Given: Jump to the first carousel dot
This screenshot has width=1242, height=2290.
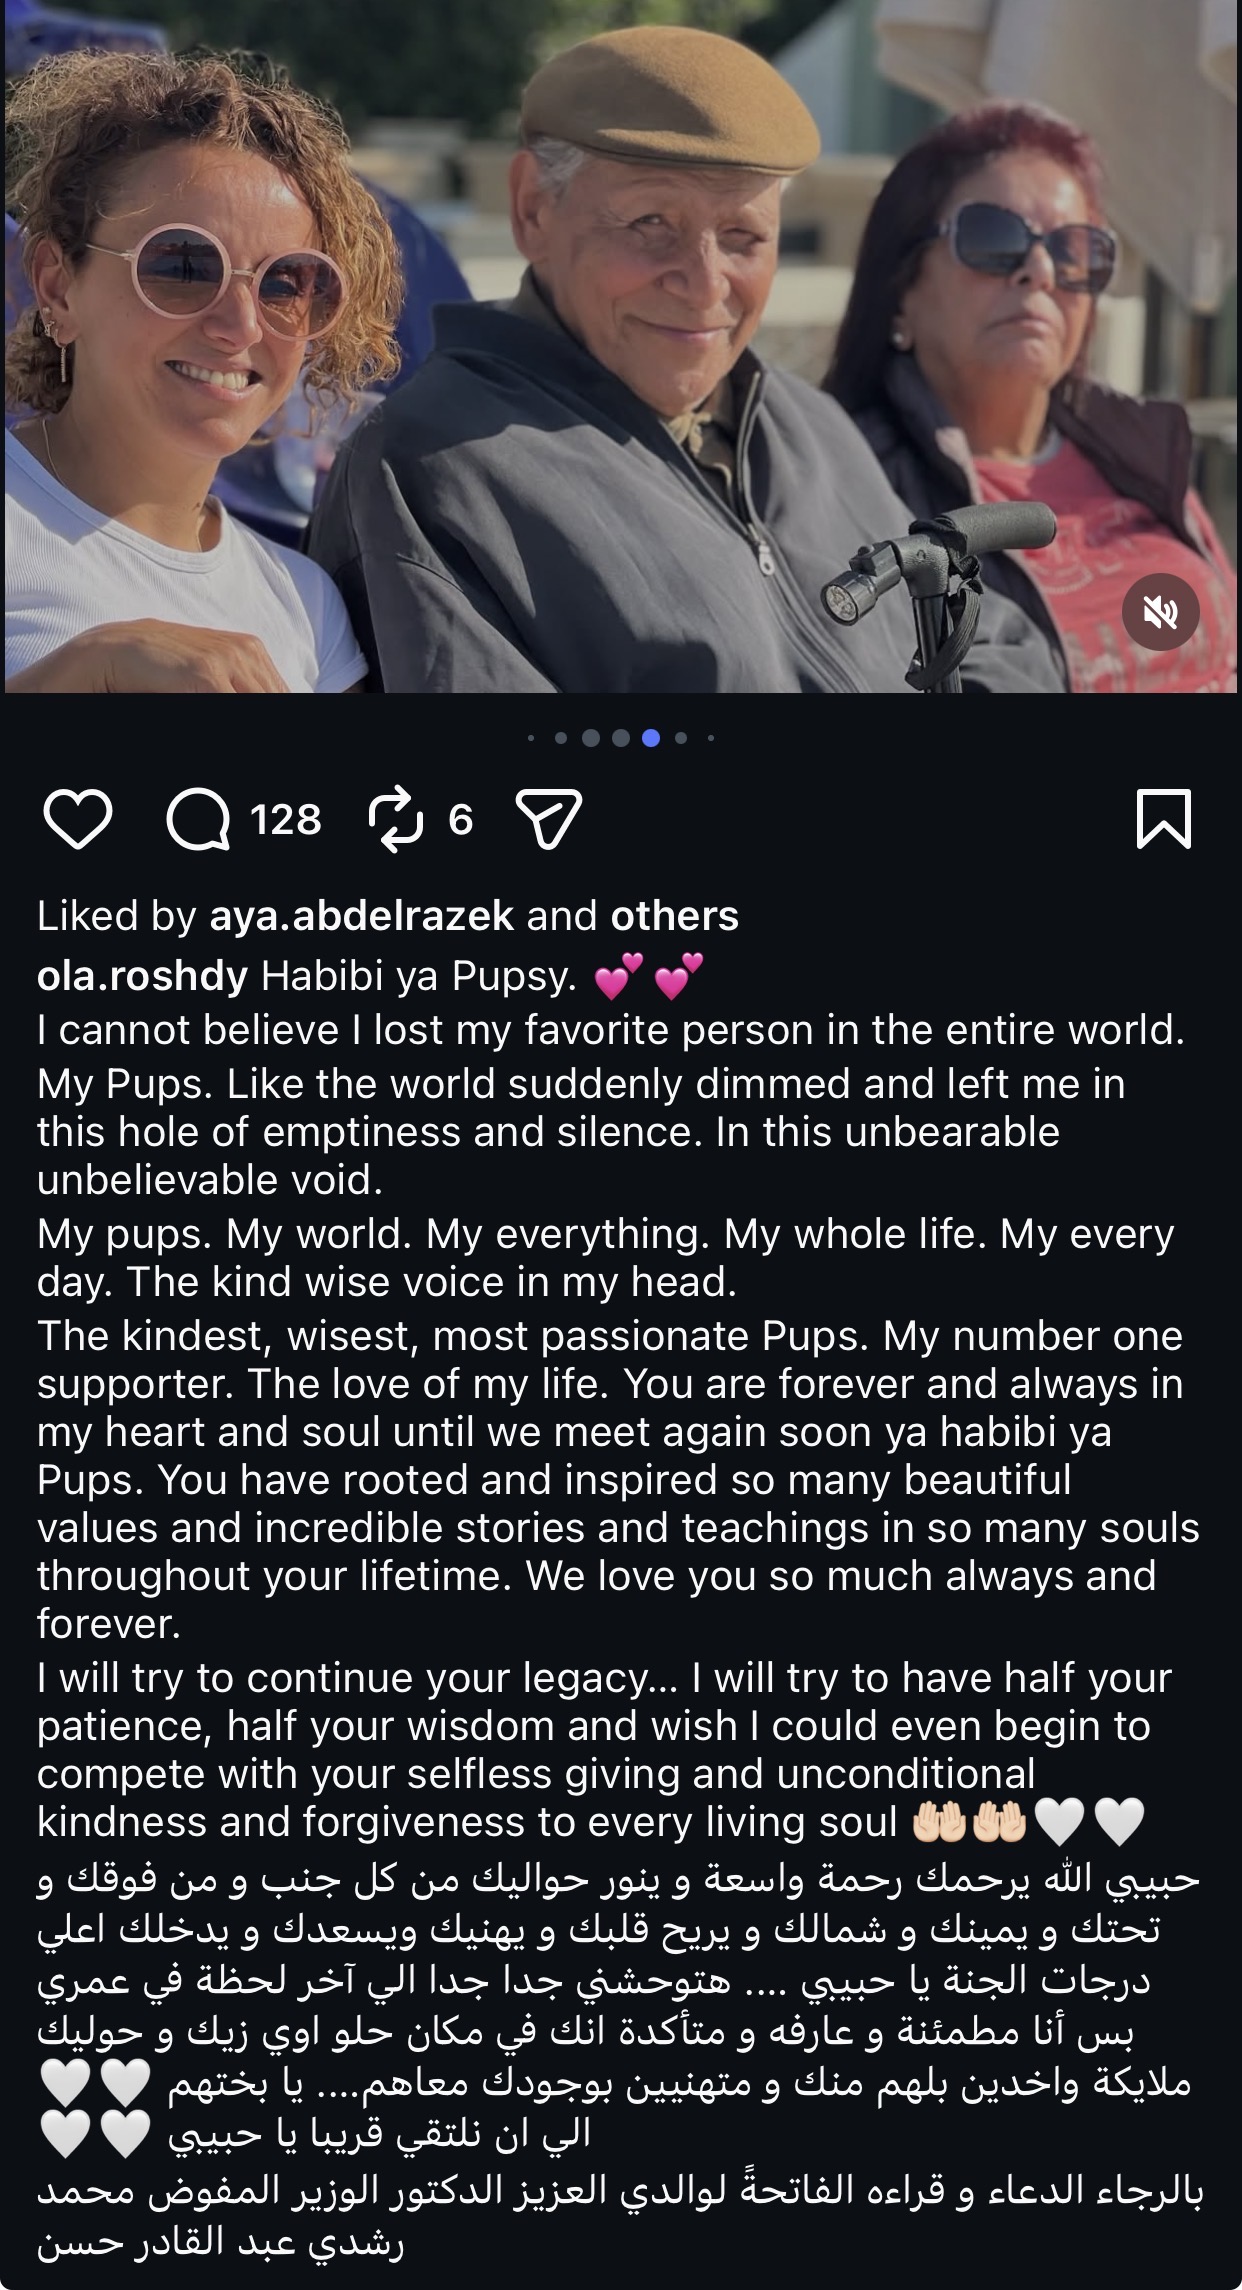Looking at the screenshot, I should coord(531,738).
